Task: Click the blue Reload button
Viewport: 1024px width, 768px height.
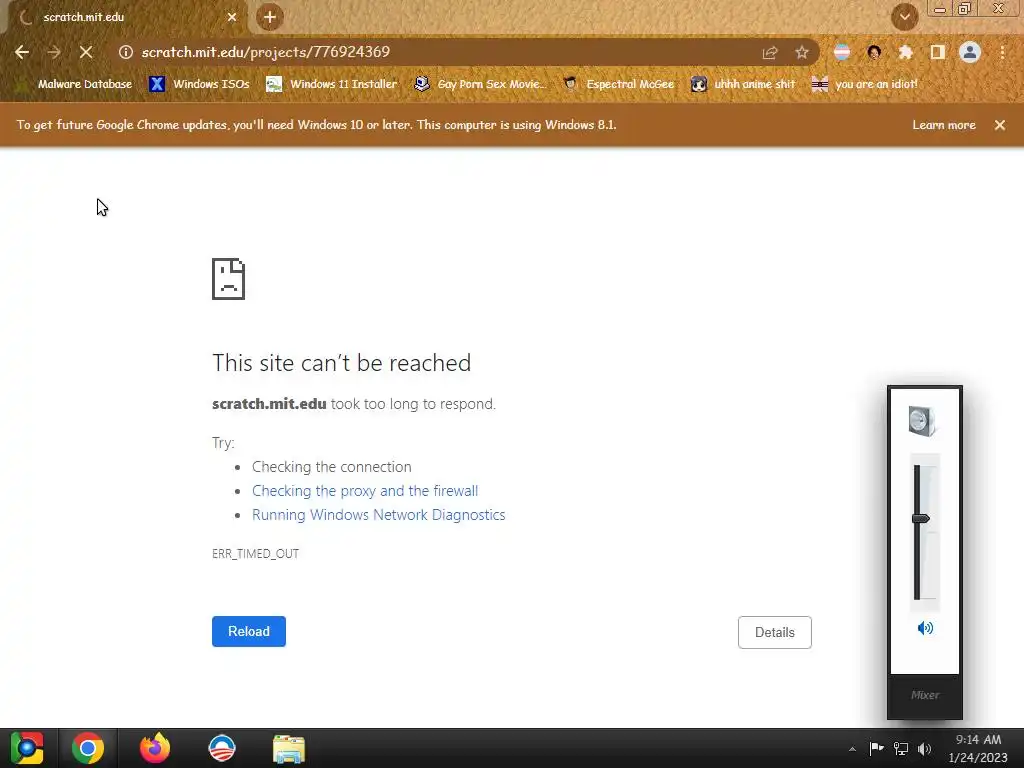Action: pos(249,632)
